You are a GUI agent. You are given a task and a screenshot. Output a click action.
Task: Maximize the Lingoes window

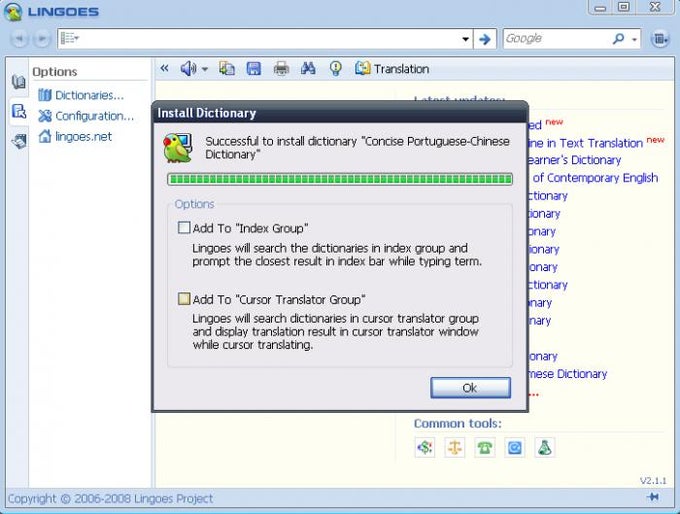coord(624,7)
